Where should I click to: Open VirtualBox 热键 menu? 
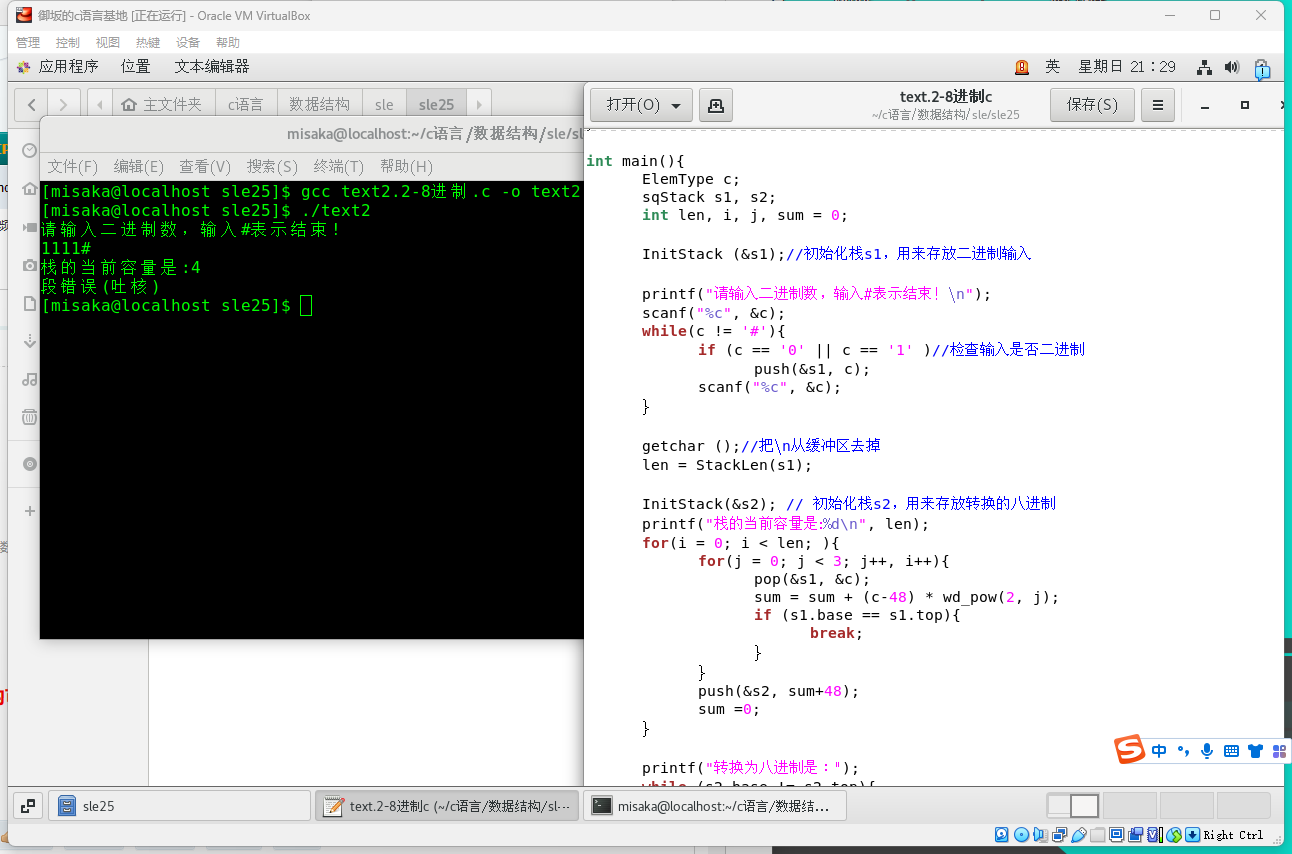click(x=148, y=43)
